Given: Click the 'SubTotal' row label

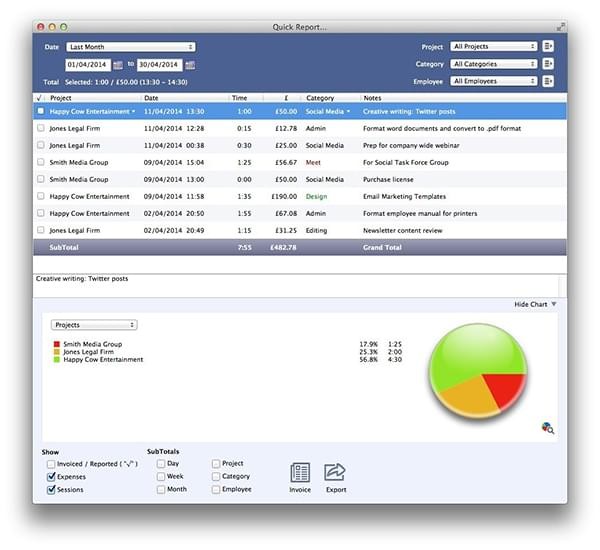Looking at the screenshot, I should point(64,247).
